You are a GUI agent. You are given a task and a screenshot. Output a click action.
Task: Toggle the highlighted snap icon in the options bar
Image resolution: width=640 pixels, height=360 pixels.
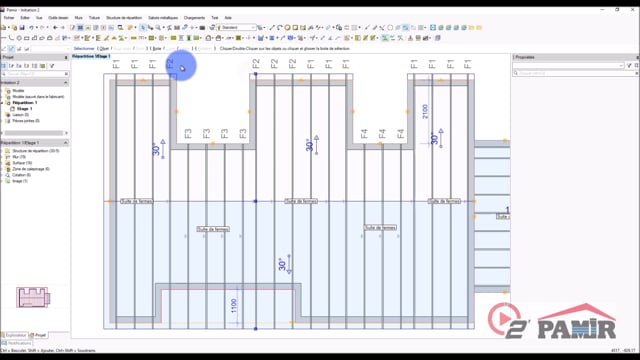pyautogui.click(x=11, y=49)
